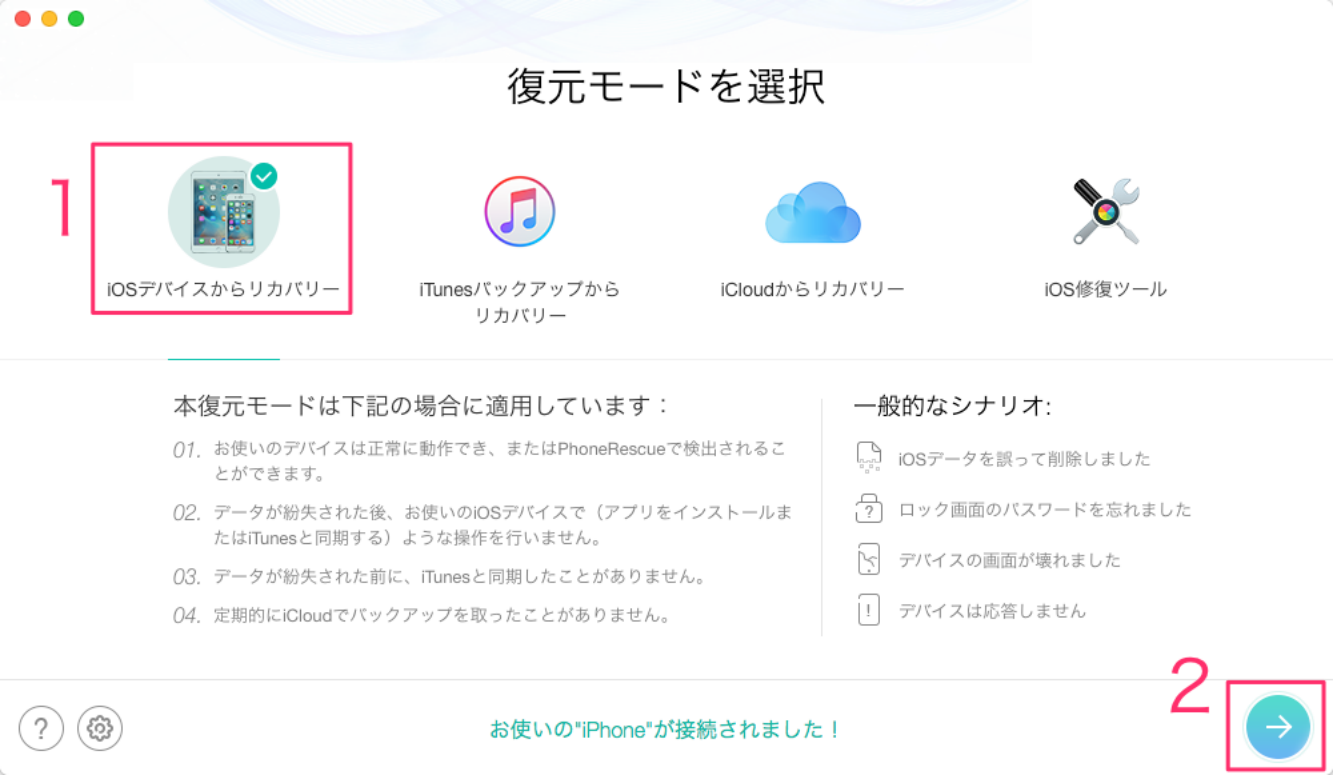Click text 'デバイスの画面が壊れました'
This screenshot has width=1334, height=776.
[x=1009, y=560]
